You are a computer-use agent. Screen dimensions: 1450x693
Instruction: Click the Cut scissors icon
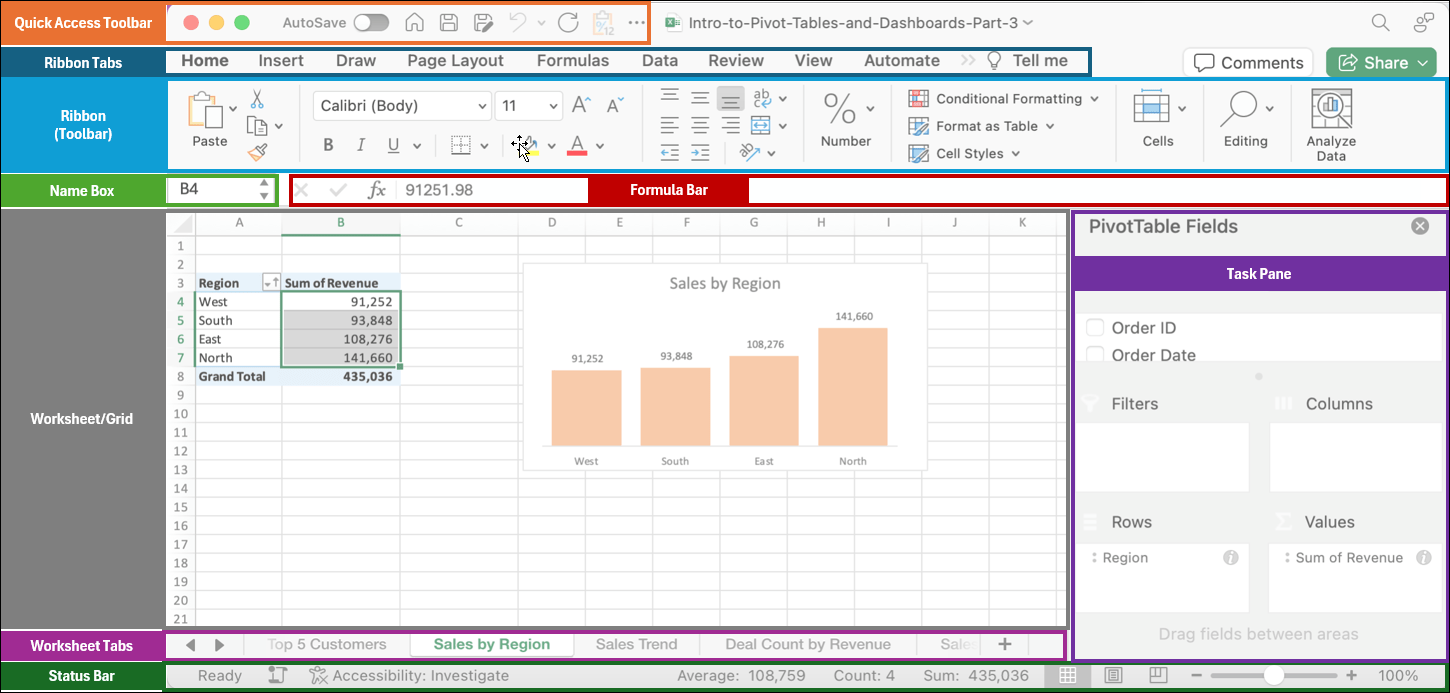[x=257, y=99]
